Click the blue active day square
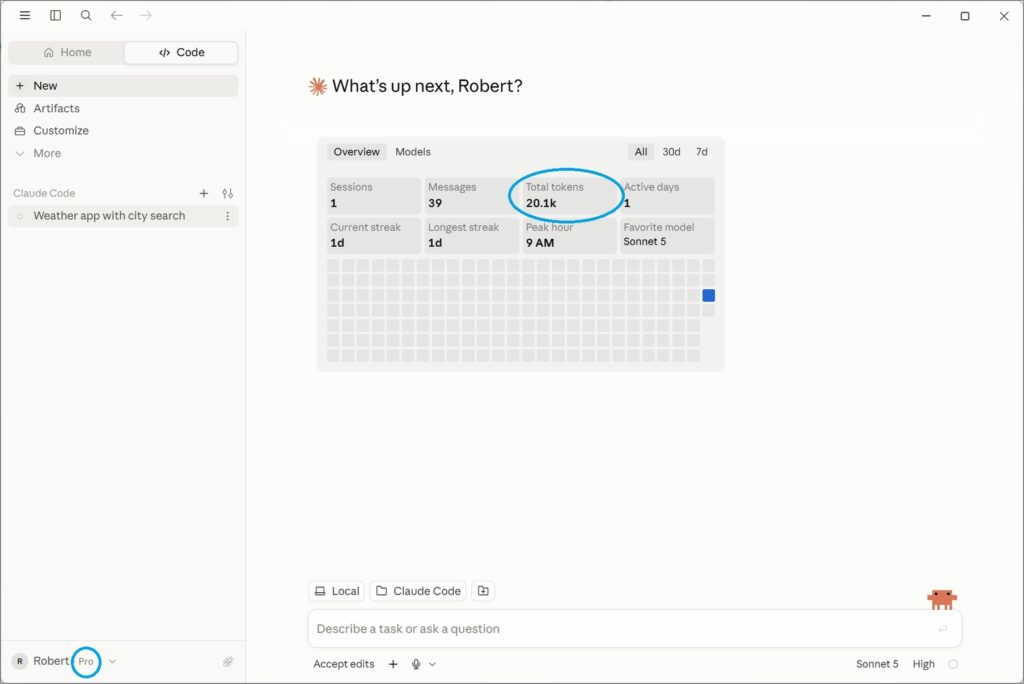 point(709,295)
